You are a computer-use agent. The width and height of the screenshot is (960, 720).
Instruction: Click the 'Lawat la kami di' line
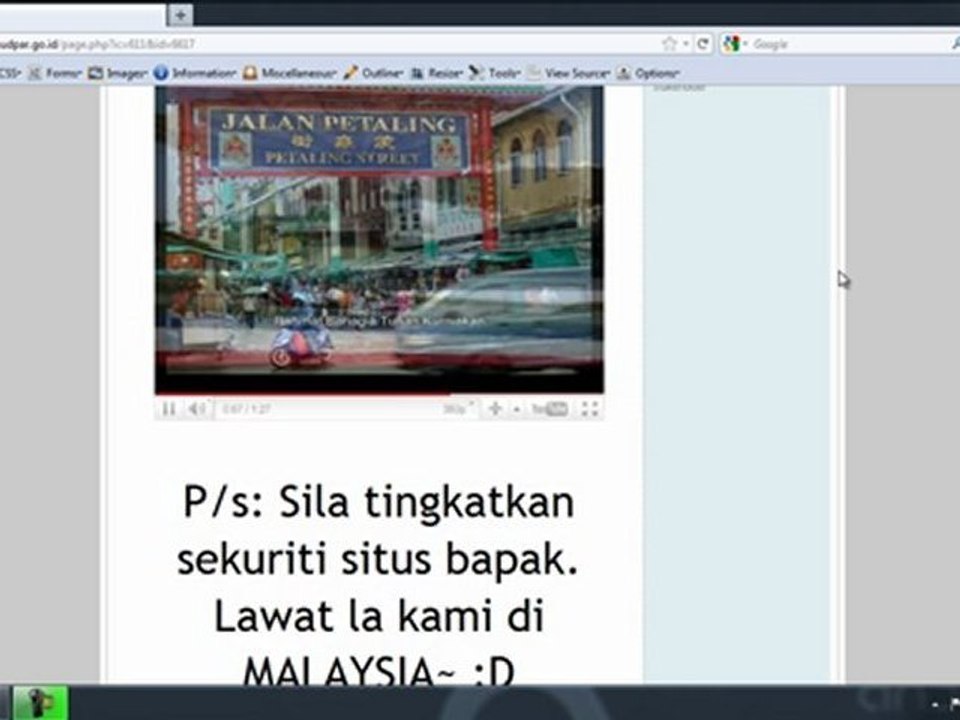[x=379, y=616]
